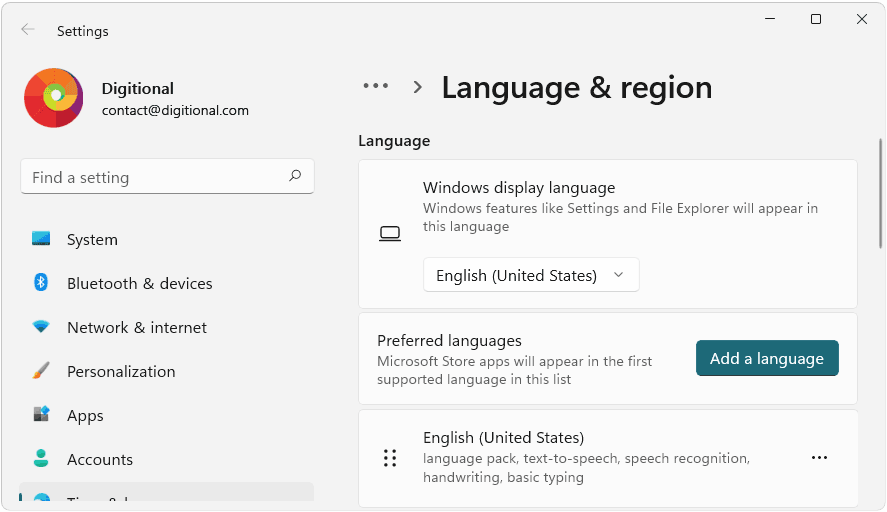Click the Network wifi icon
The height and width of the screenshot is (512, 887).
click(x=41, y=326)
